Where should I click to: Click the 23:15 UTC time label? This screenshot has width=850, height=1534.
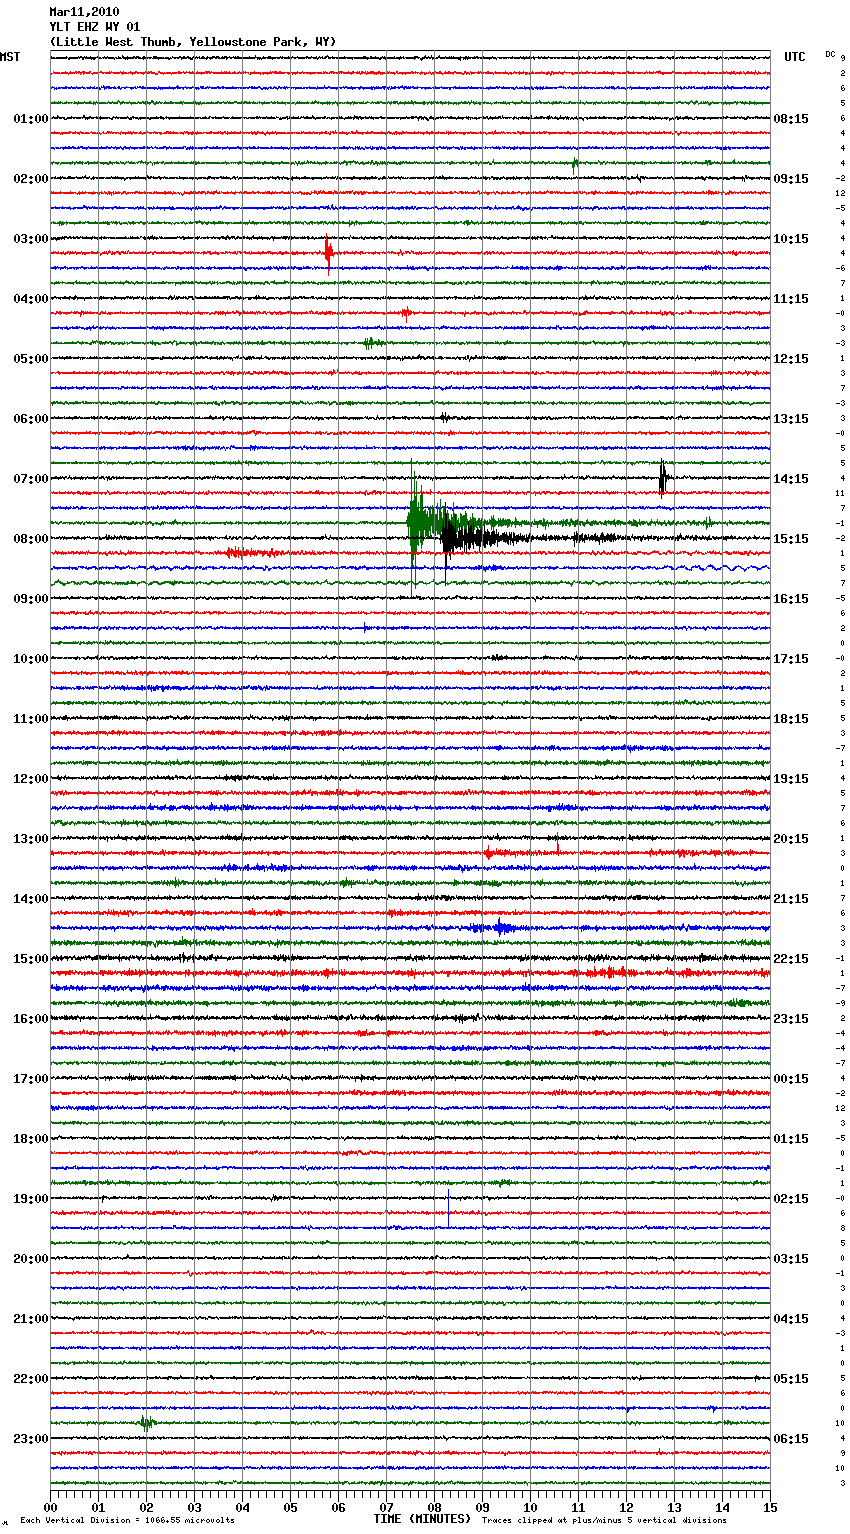pyautogui.click(x=791, y=1019)
